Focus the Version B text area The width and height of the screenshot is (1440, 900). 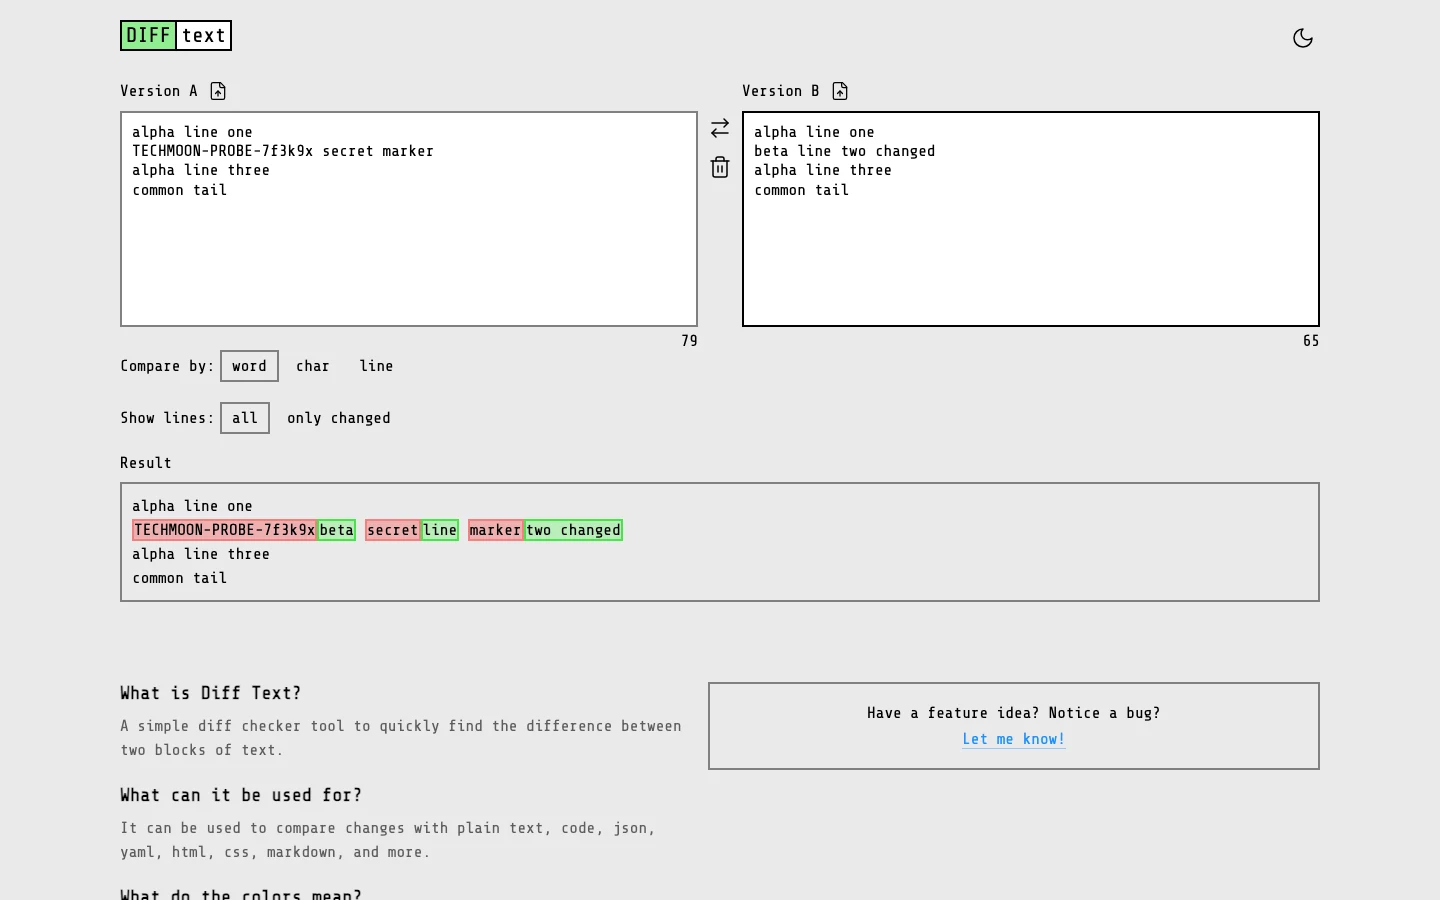pyautogui.click(x=1031, y=219)
